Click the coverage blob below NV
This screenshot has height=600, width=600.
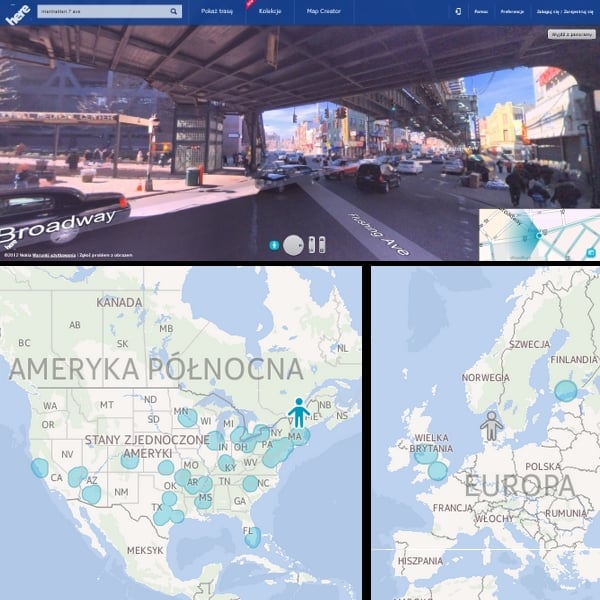point(78,476)
